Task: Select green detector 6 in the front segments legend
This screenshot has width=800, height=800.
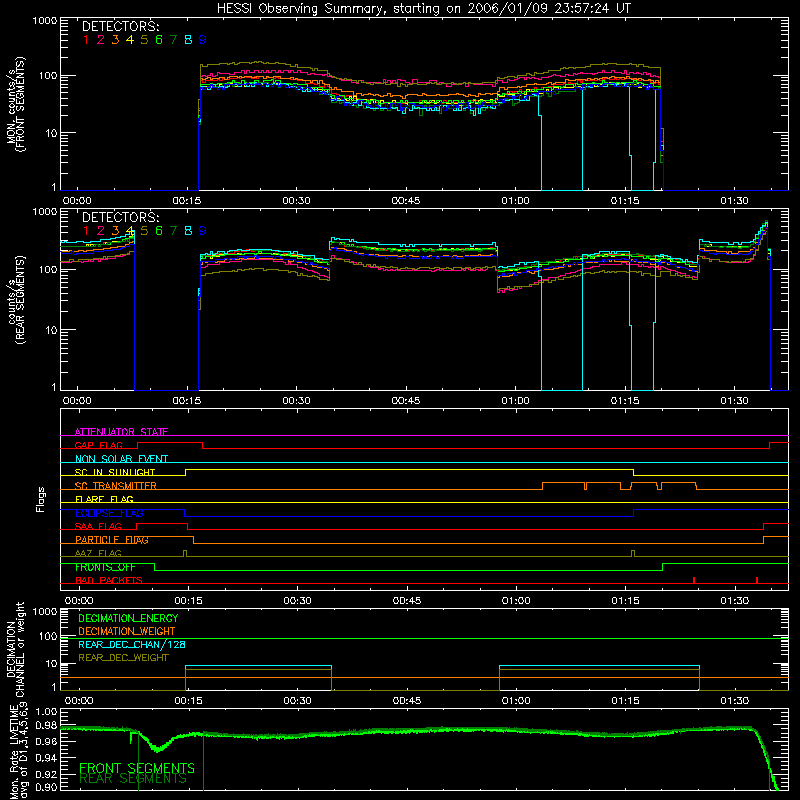Action: [159, 40]
